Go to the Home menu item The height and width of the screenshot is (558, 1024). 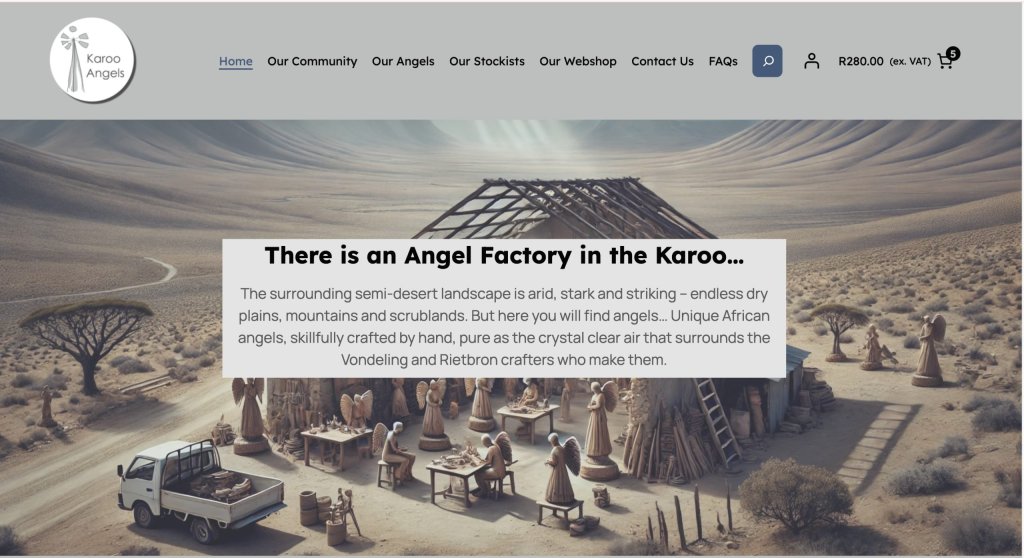pyautogui.click(x=236, y=61)
